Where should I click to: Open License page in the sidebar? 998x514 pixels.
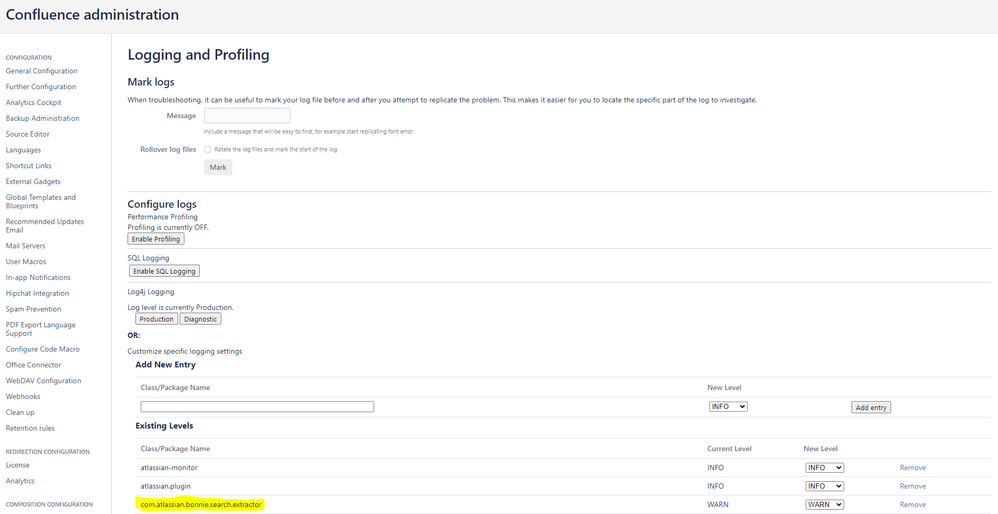tap(18, 466)
